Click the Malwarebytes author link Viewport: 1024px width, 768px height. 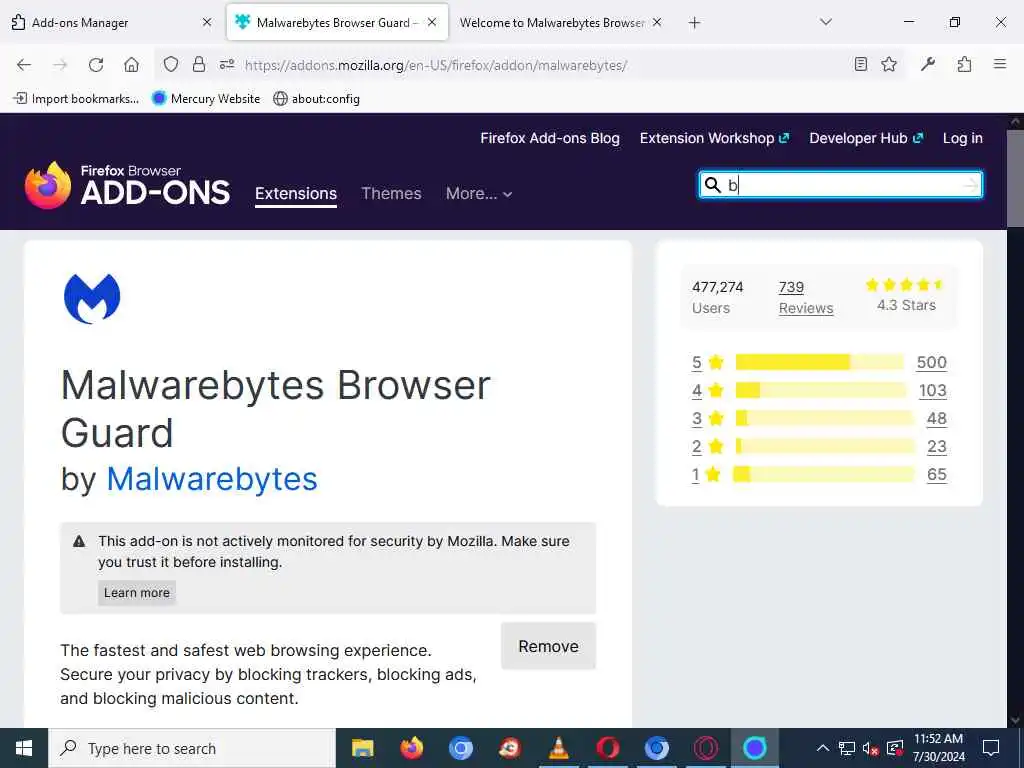point(212,479)
